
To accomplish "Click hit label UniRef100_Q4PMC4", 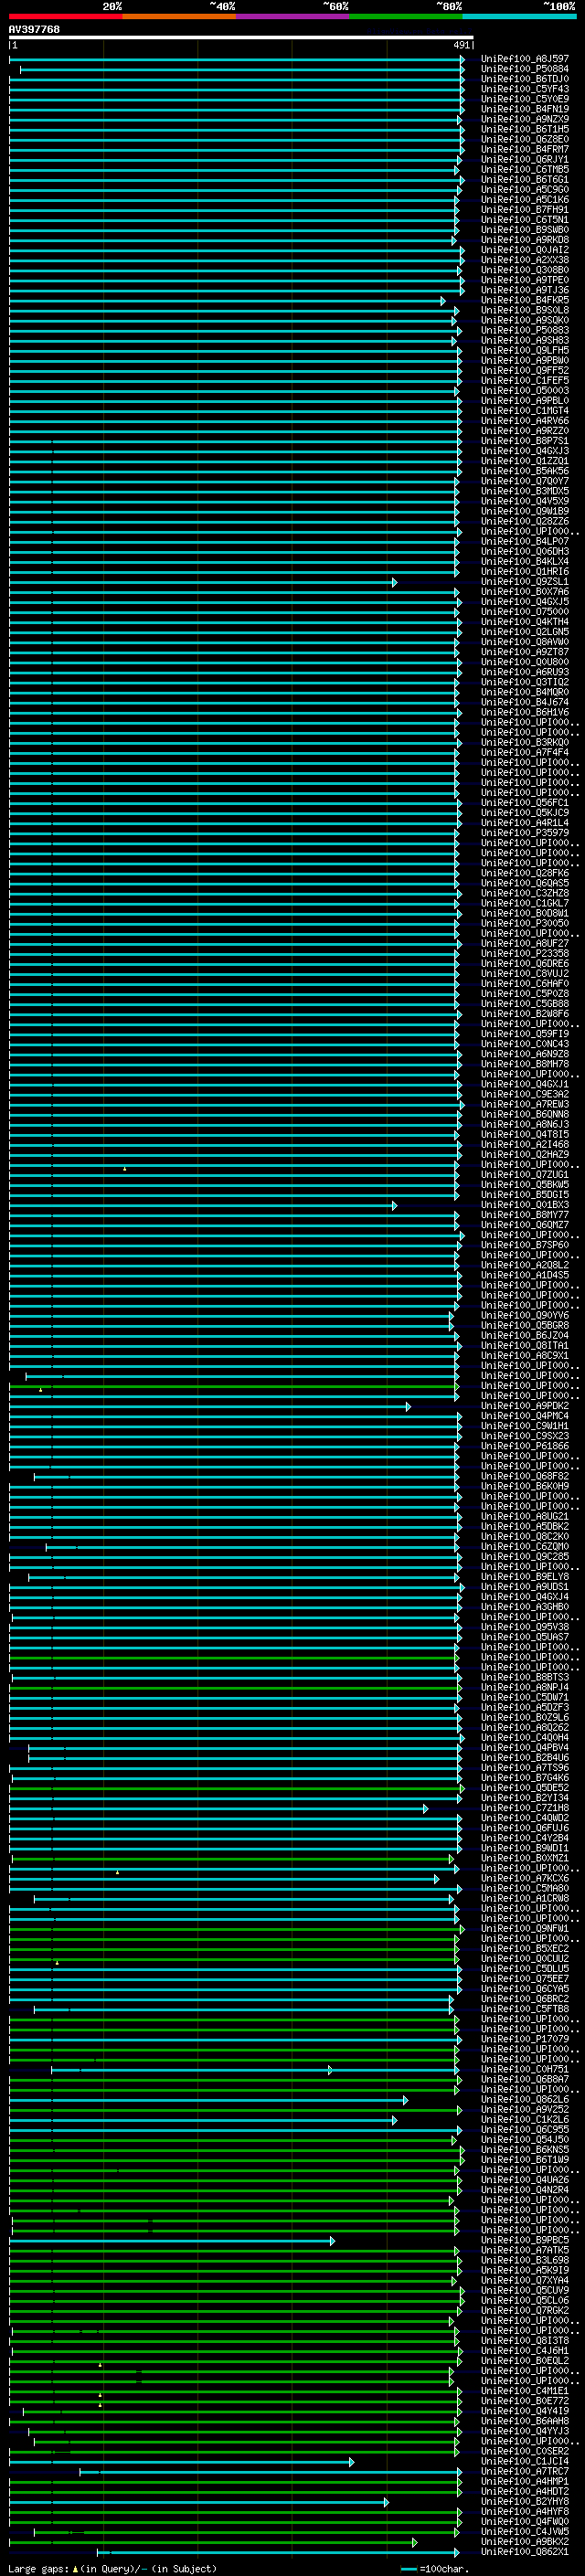I will [x=525, y=1416].
